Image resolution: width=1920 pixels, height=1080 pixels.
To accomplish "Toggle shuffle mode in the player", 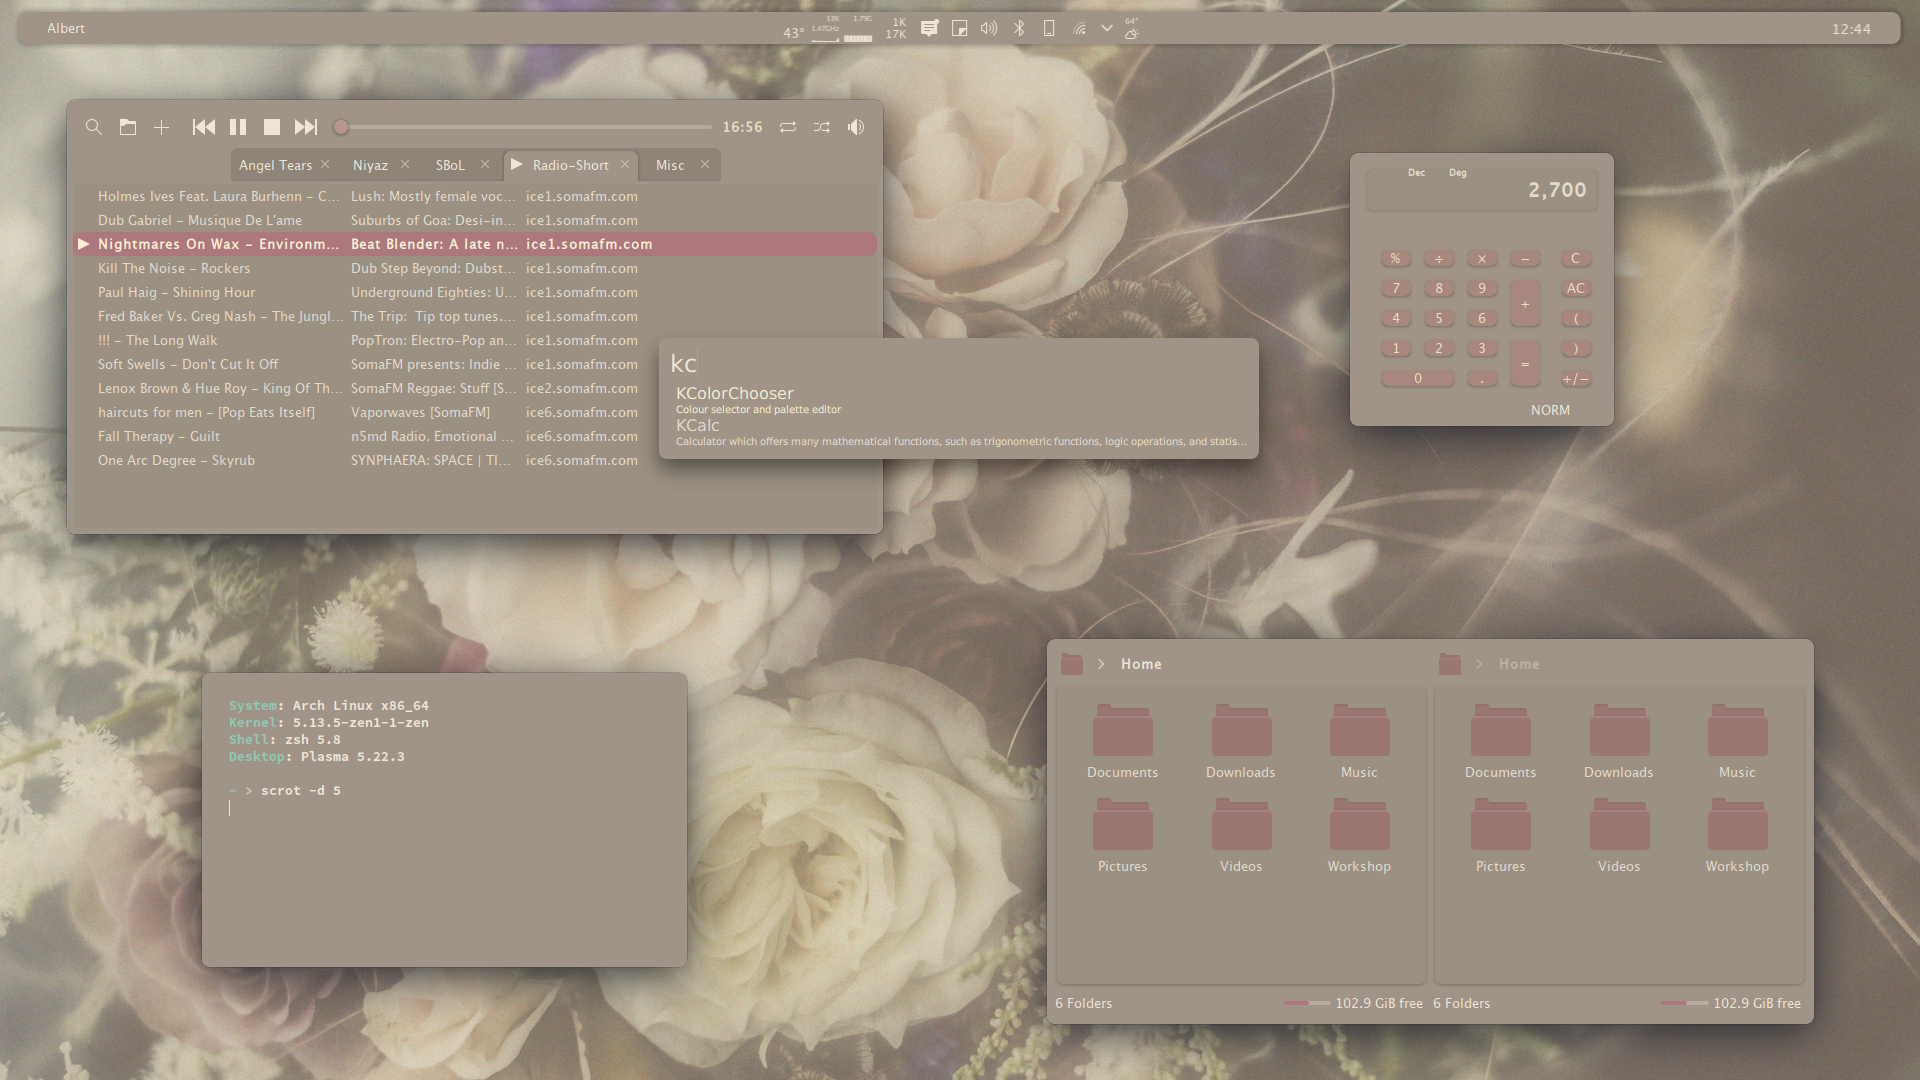I will [822, 127].
